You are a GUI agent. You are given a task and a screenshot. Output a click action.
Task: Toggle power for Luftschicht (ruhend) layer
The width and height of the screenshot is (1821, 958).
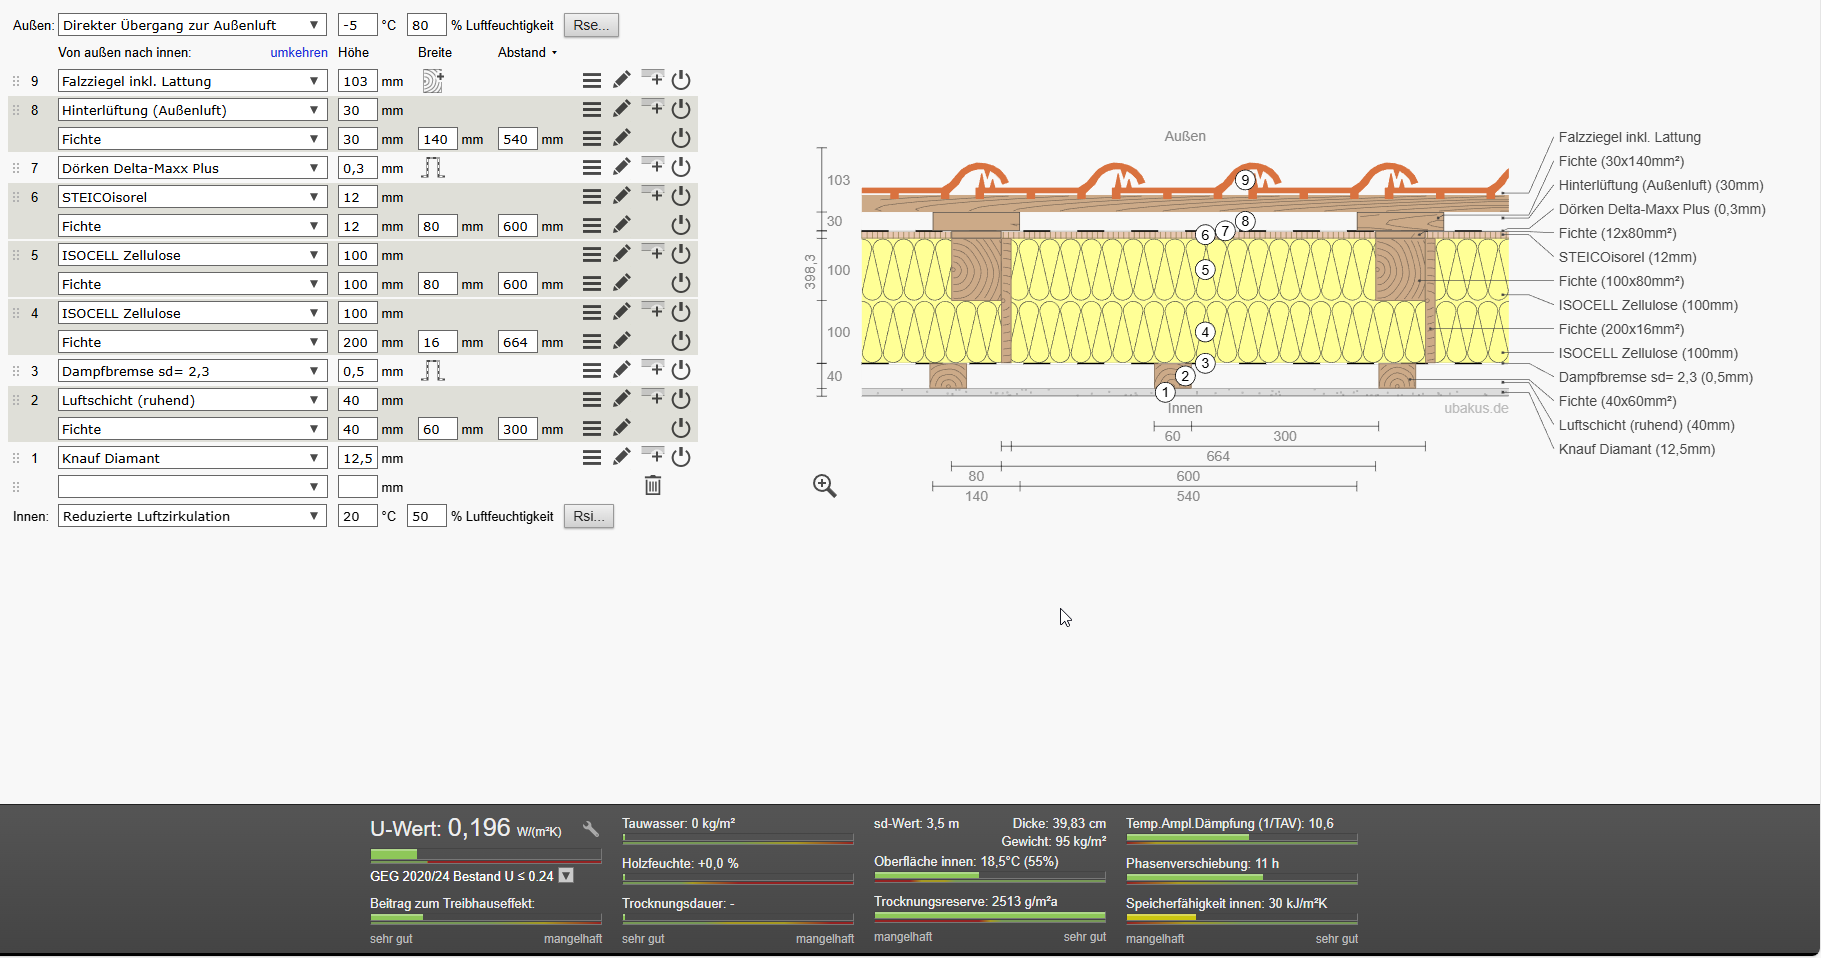pos(681,399)
